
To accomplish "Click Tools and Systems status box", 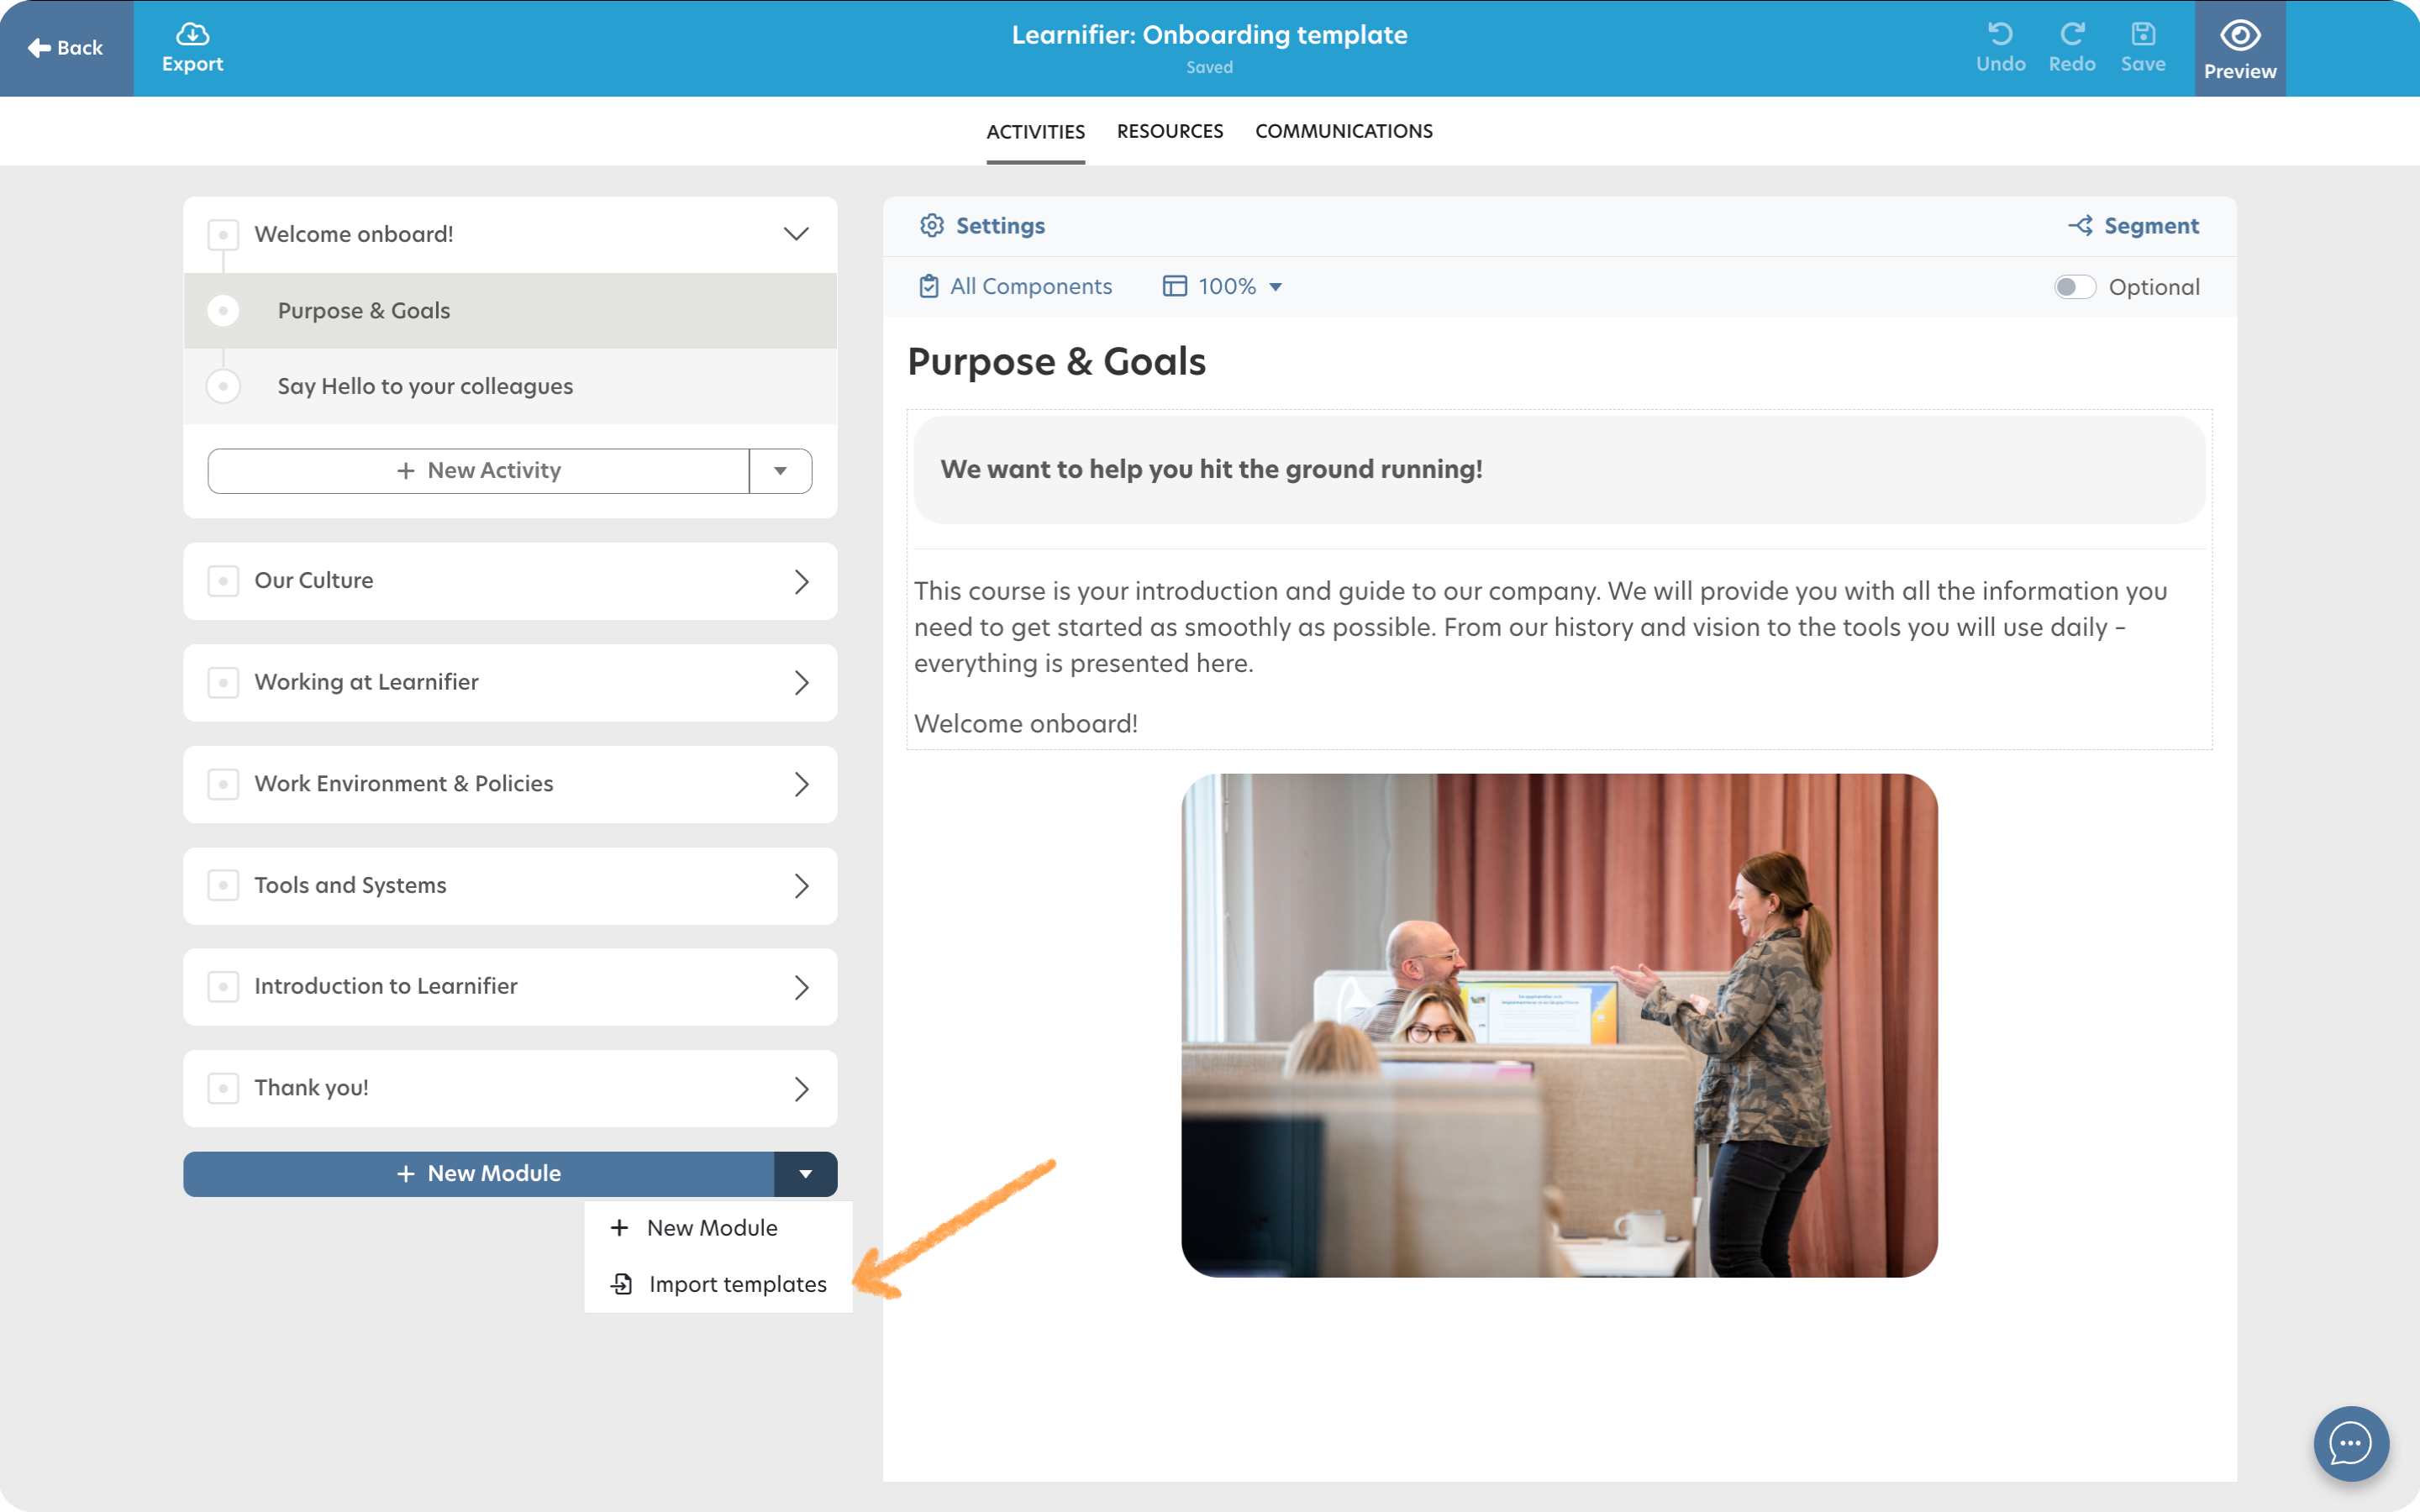I will coord(223,886).
